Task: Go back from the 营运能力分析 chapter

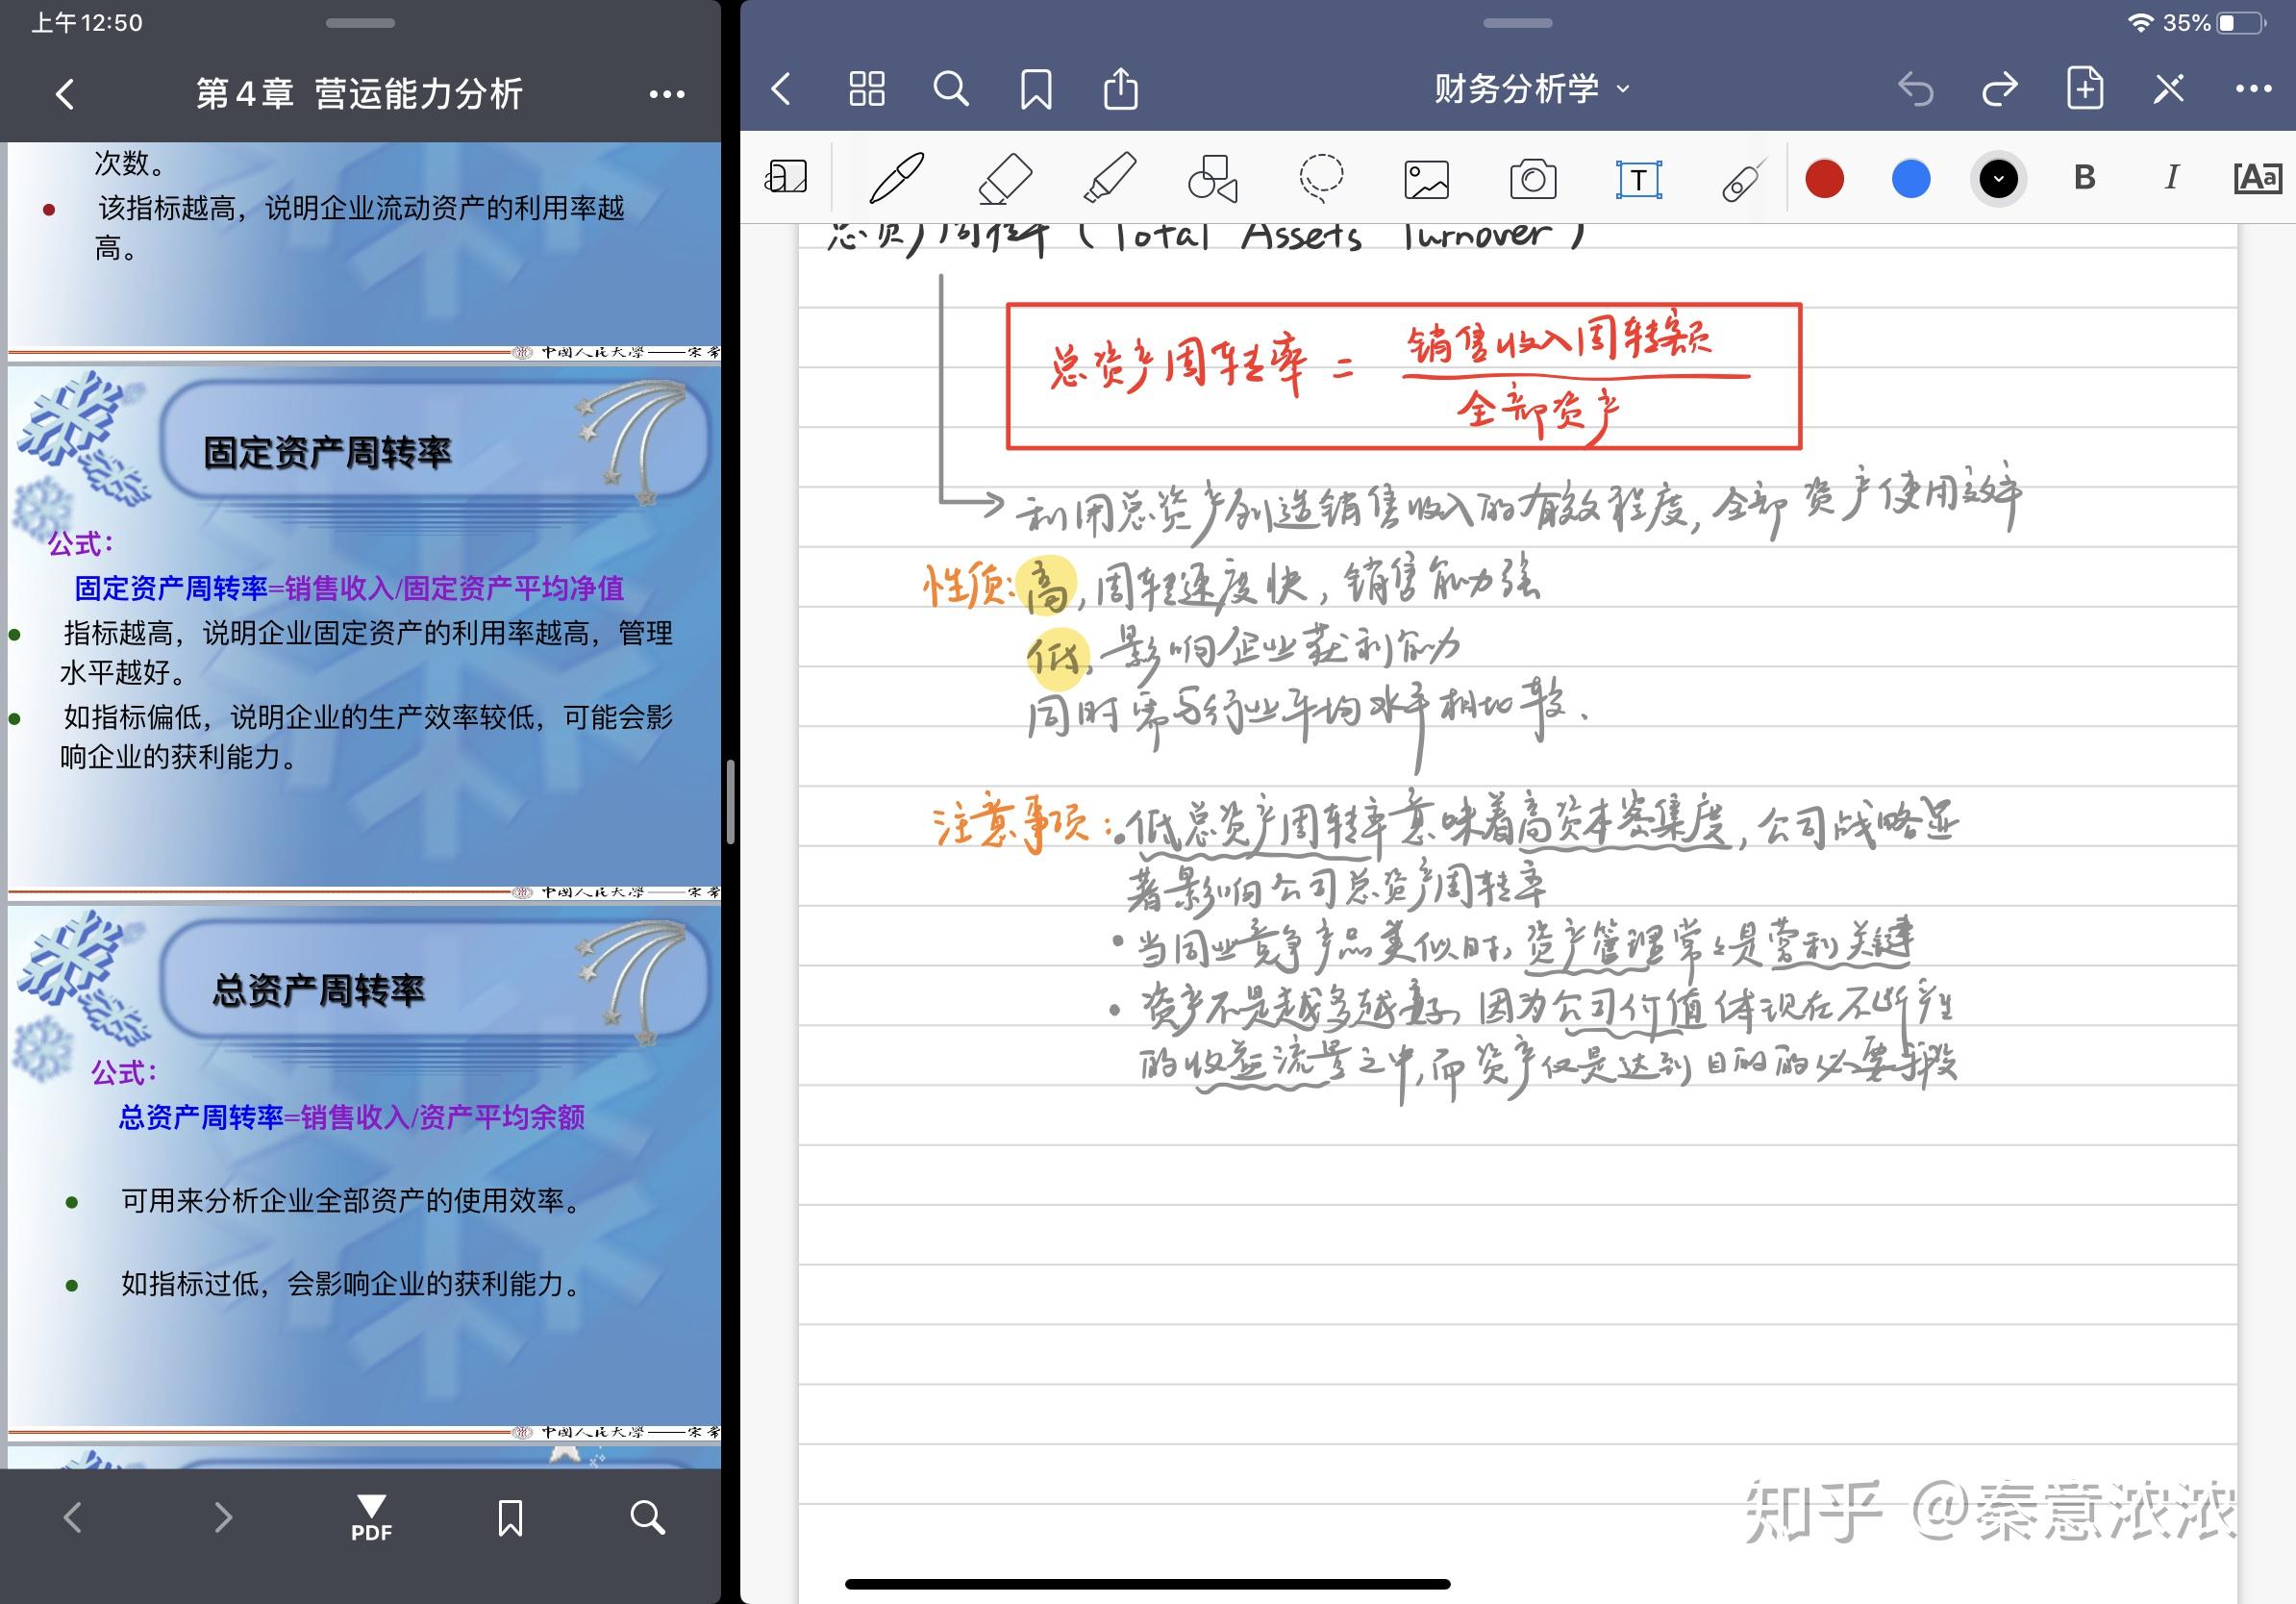Action: pyautogui.click(x=65, y=94)
